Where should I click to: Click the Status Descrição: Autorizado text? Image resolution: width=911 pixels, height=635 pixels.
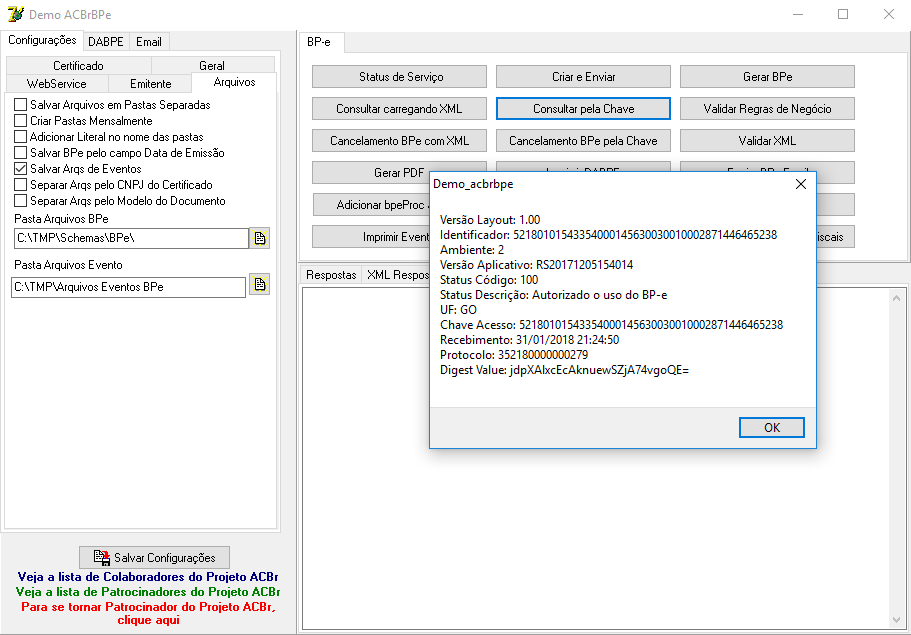pos(554,295)
